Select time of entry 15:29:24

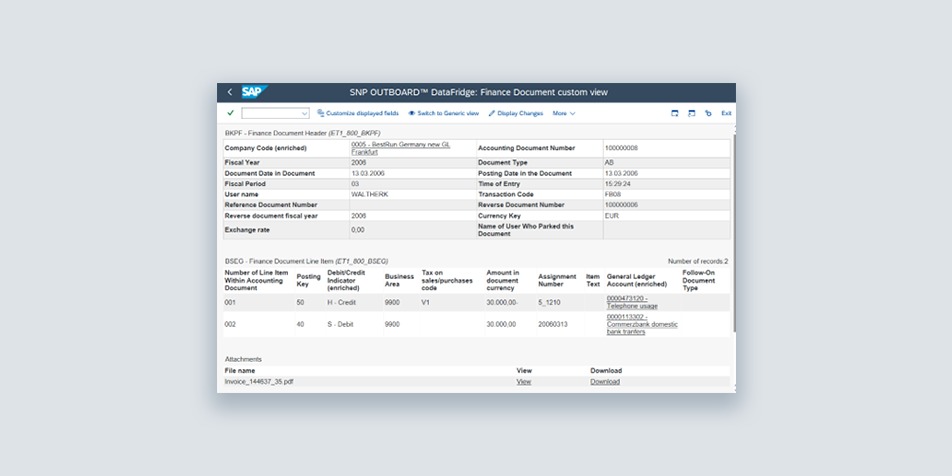tap(617, 184)
